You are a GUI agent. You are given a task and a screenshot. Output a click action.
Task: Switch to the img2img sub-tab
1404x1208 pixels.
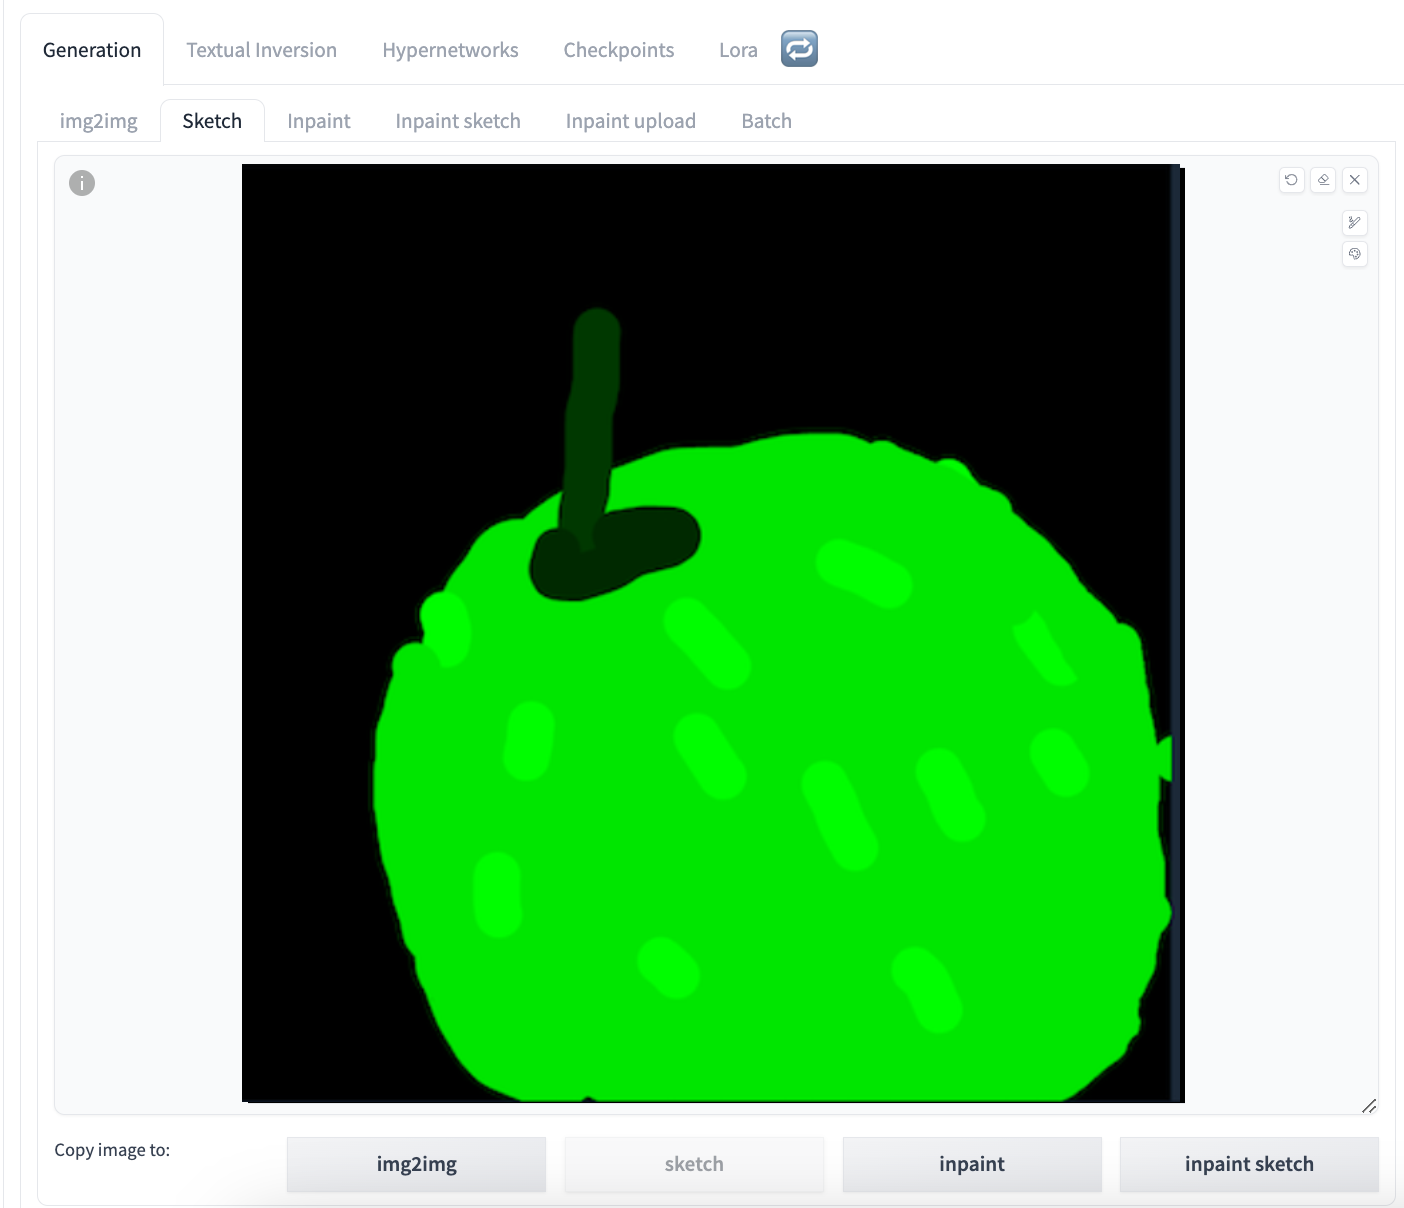[x=98, y=120]
